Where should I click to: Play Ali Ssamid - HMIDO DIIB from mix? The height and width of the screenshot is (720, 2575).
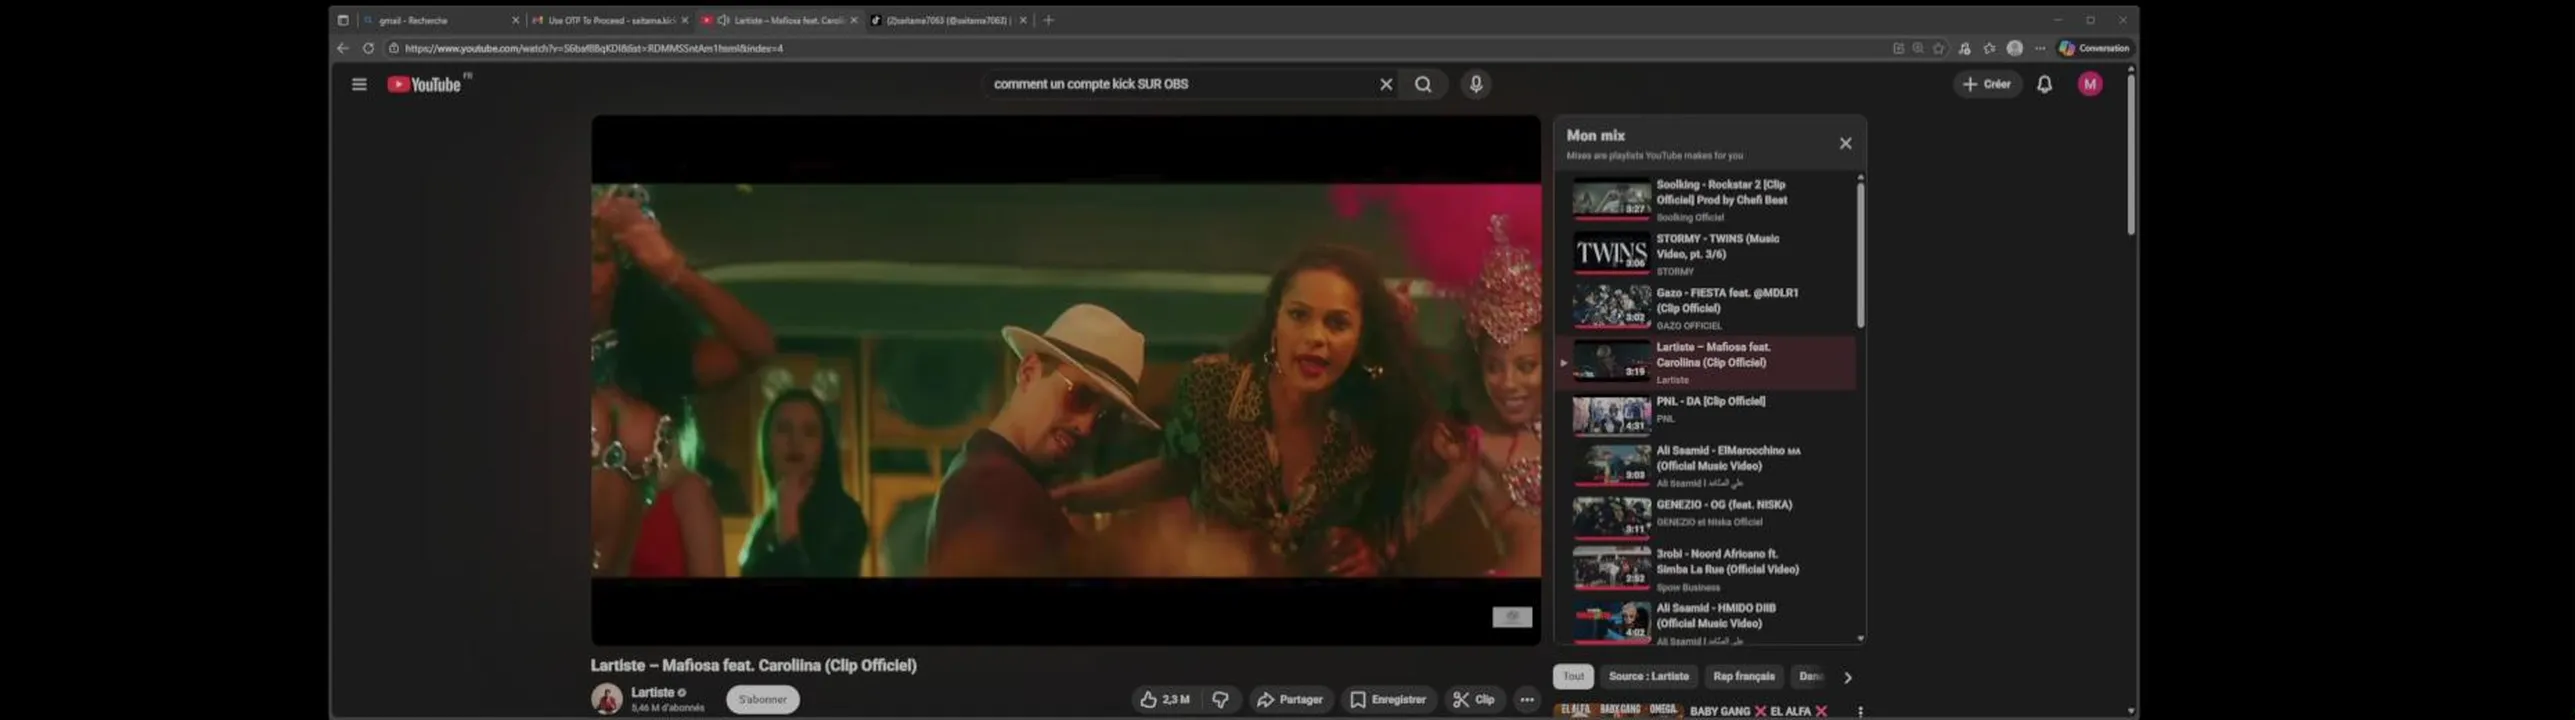[x=1706, y=622]
